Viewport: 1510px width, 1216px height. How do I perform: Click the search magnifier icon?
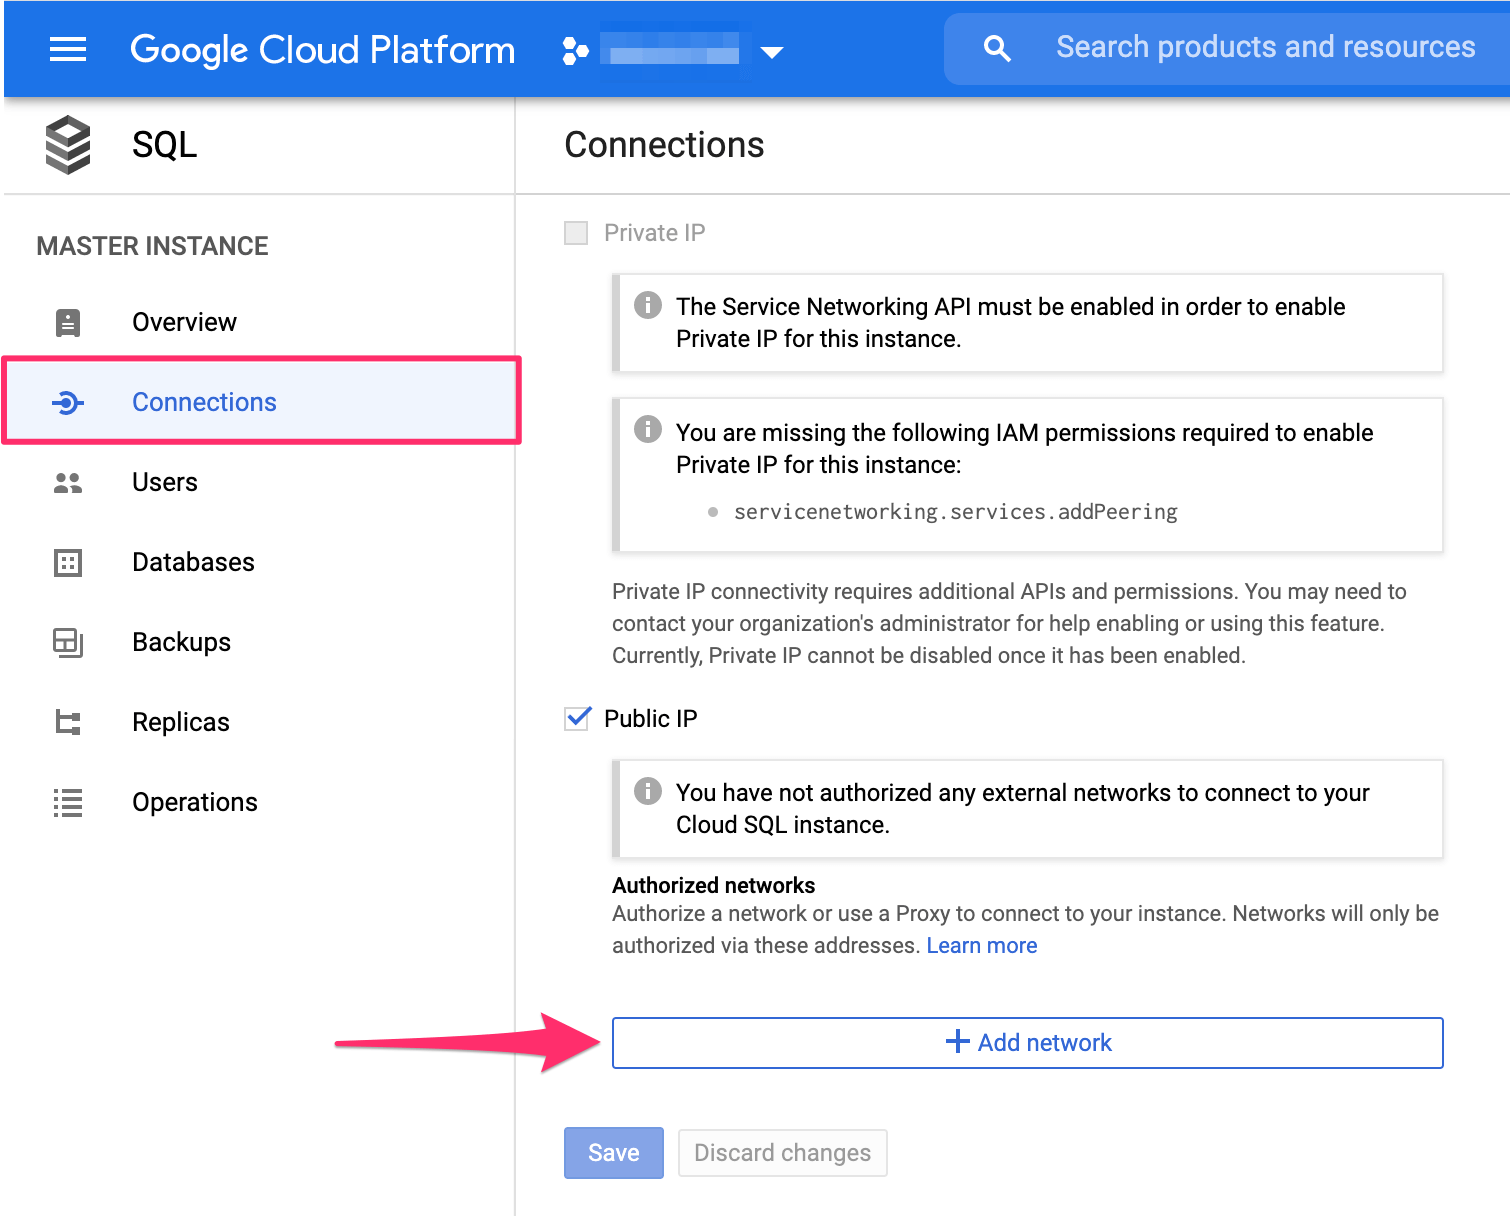[x=997, y=47]
